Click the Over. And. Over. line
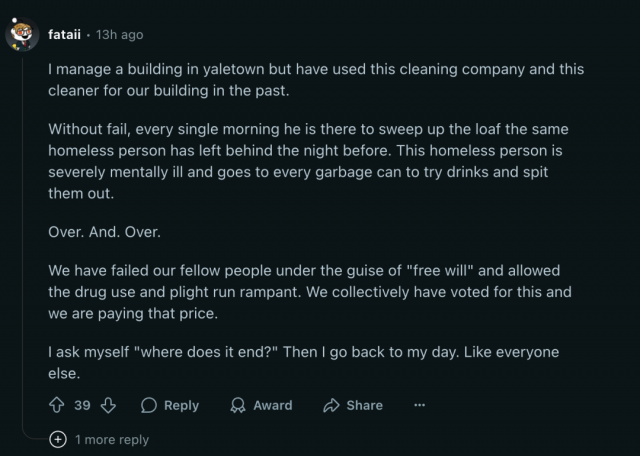640x456 pixels. click(x=104, y=232)
